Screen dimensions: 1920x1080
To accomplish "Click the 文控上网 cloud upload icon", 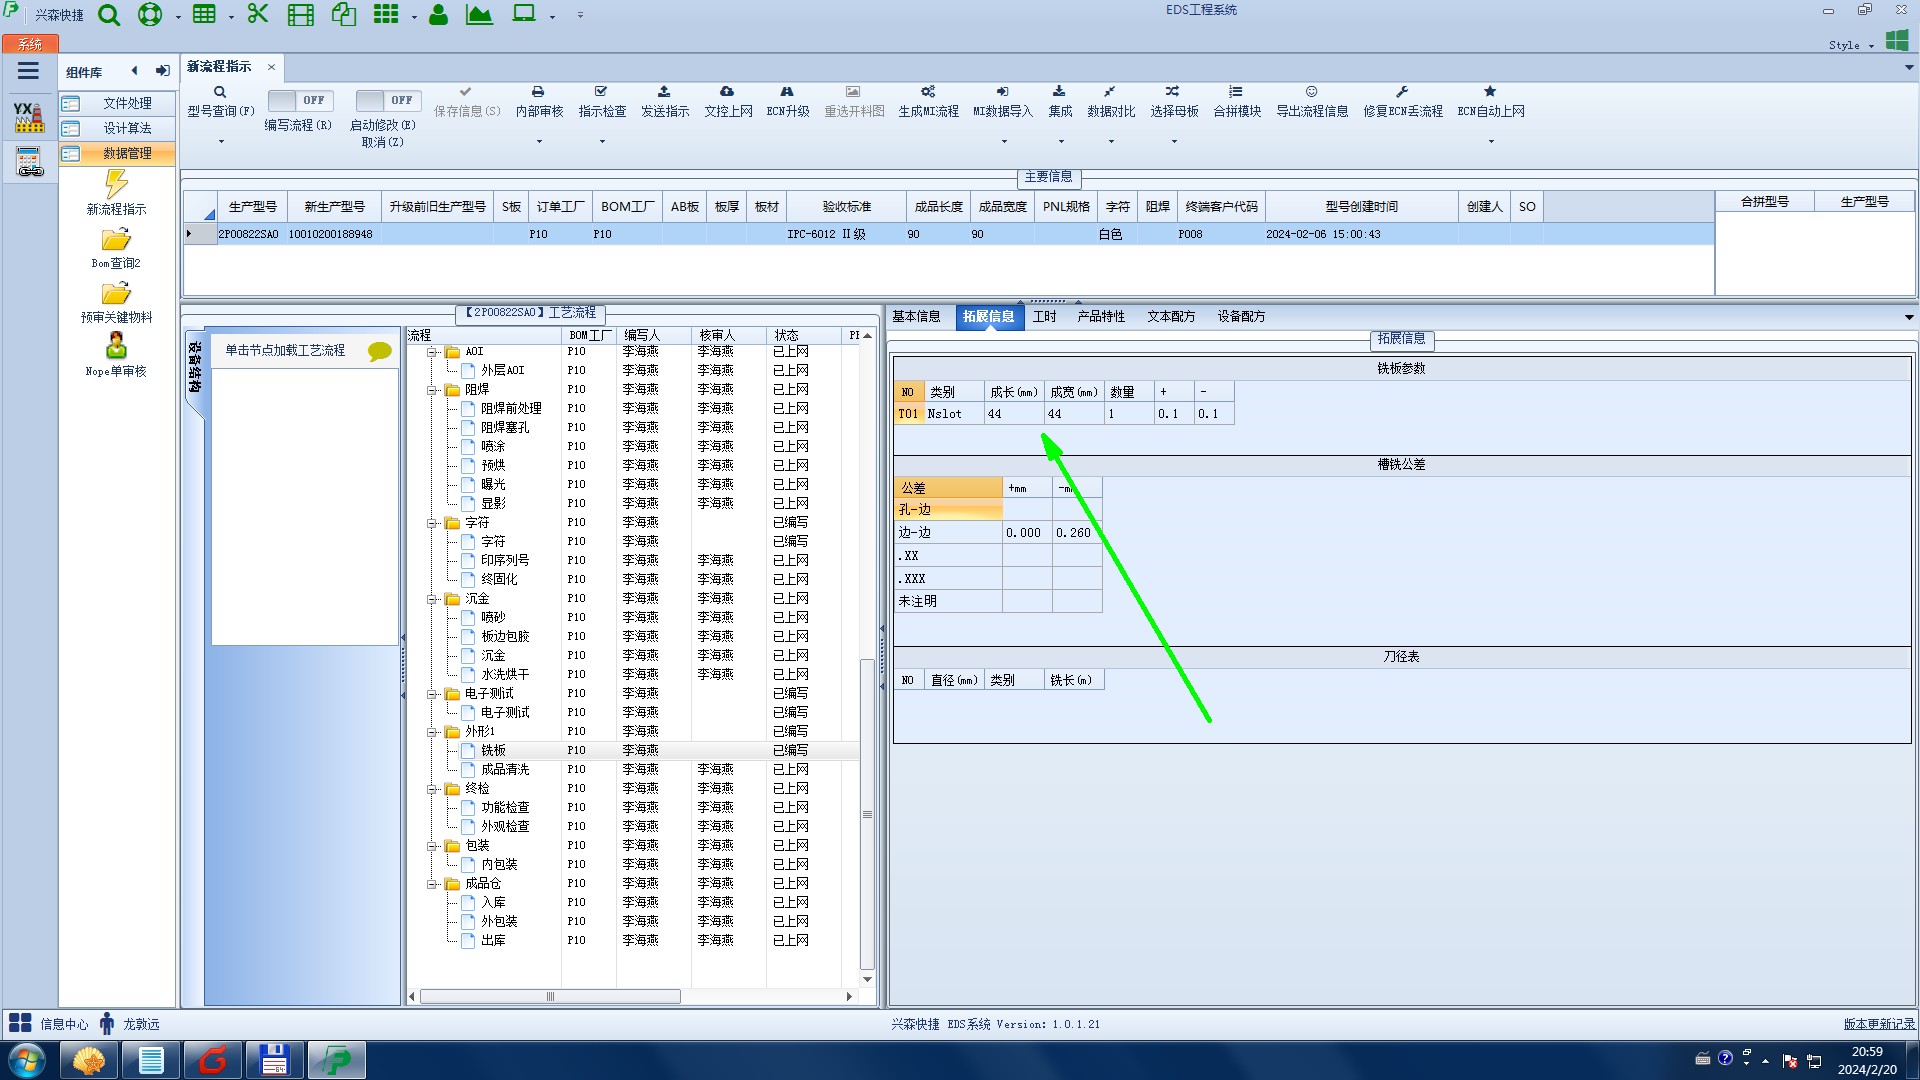I will (x=727, y=92).
